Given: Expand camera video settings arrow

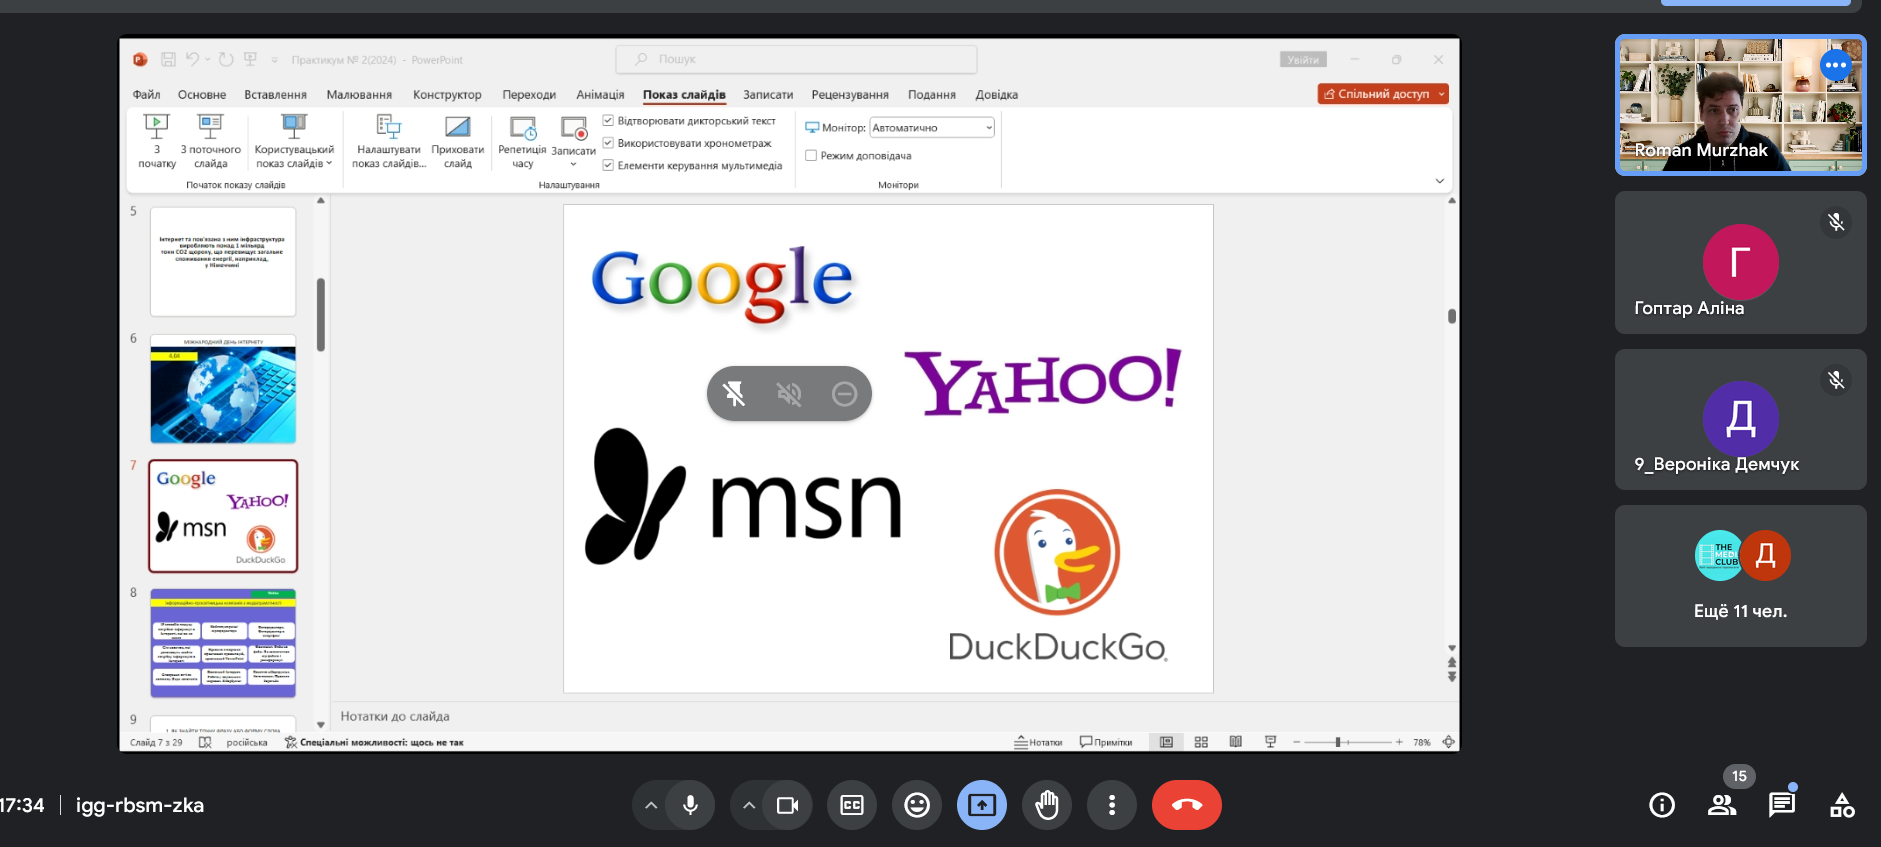Looking at the screenshot, I should point(749,805).
